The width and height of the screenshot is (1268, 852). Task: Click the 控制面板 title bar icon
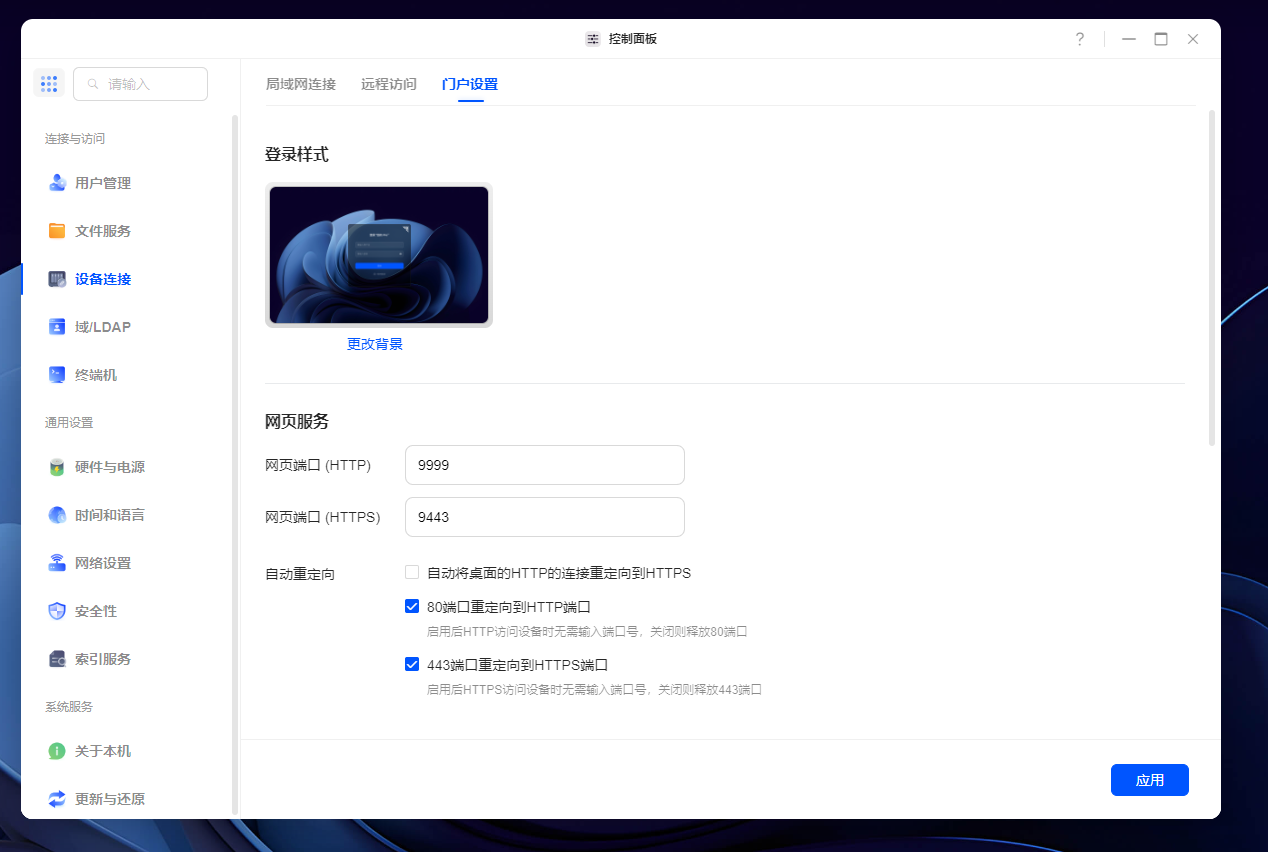pos(593,39)
